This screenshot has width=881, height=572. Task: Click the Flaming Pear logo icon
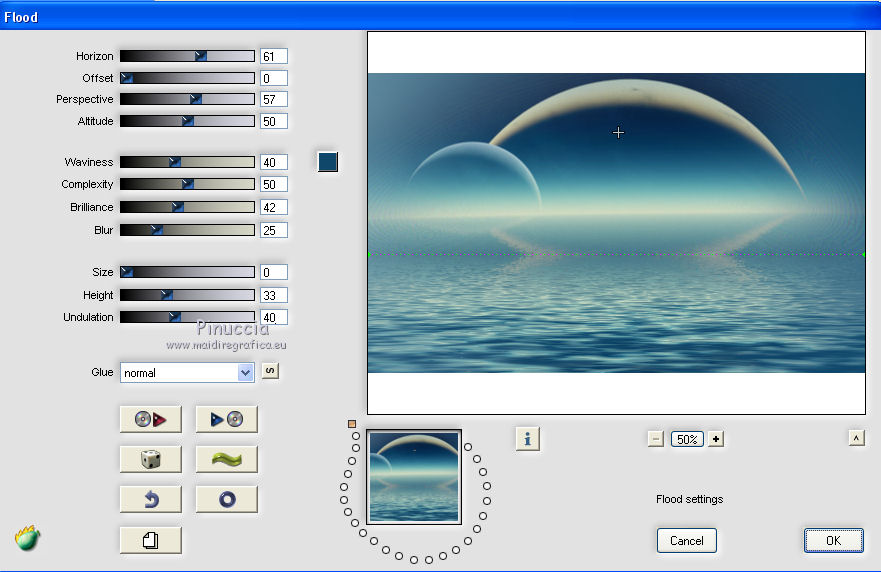point(28,538)
